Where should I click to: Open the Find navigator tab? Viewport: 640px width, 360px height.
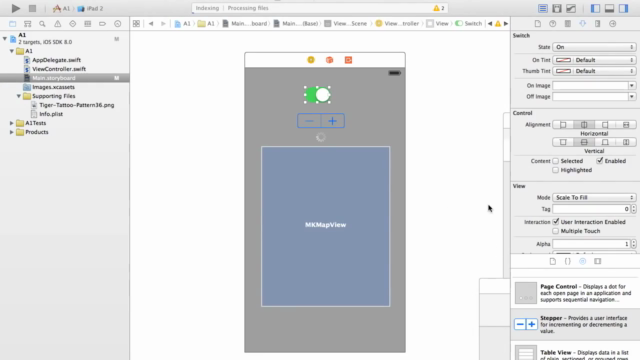(x=42, y=24)
